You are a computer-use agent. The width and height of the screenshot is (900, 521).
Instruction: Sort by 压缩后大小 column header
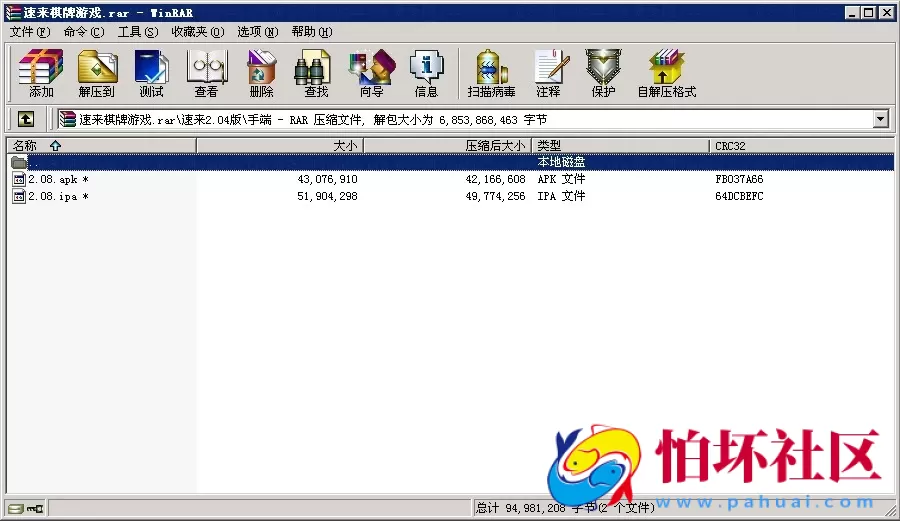tap(448, 146)
